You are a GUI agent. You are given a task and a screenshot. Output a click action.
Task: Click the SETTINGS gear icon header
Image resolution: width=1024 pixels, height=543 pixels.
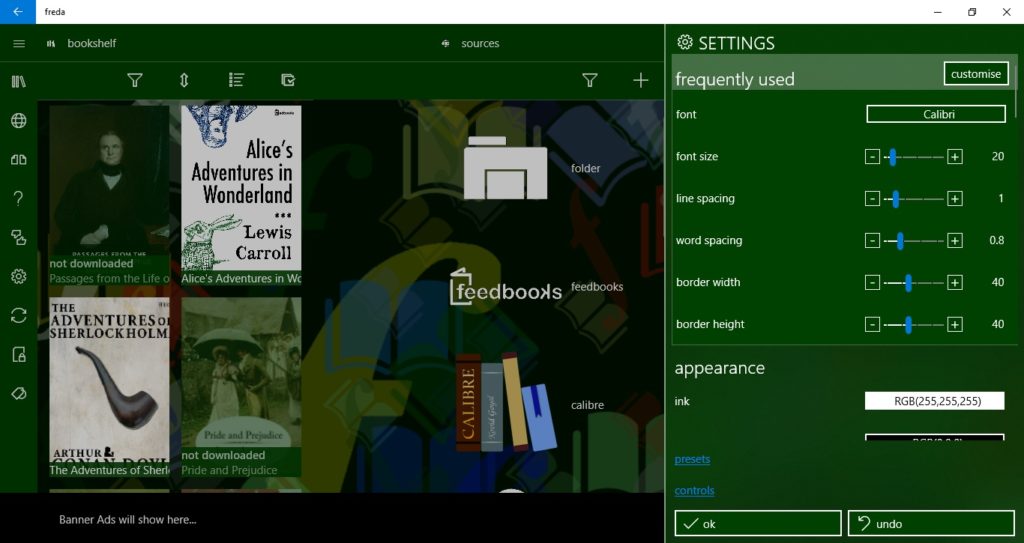(x=684, y=42)
